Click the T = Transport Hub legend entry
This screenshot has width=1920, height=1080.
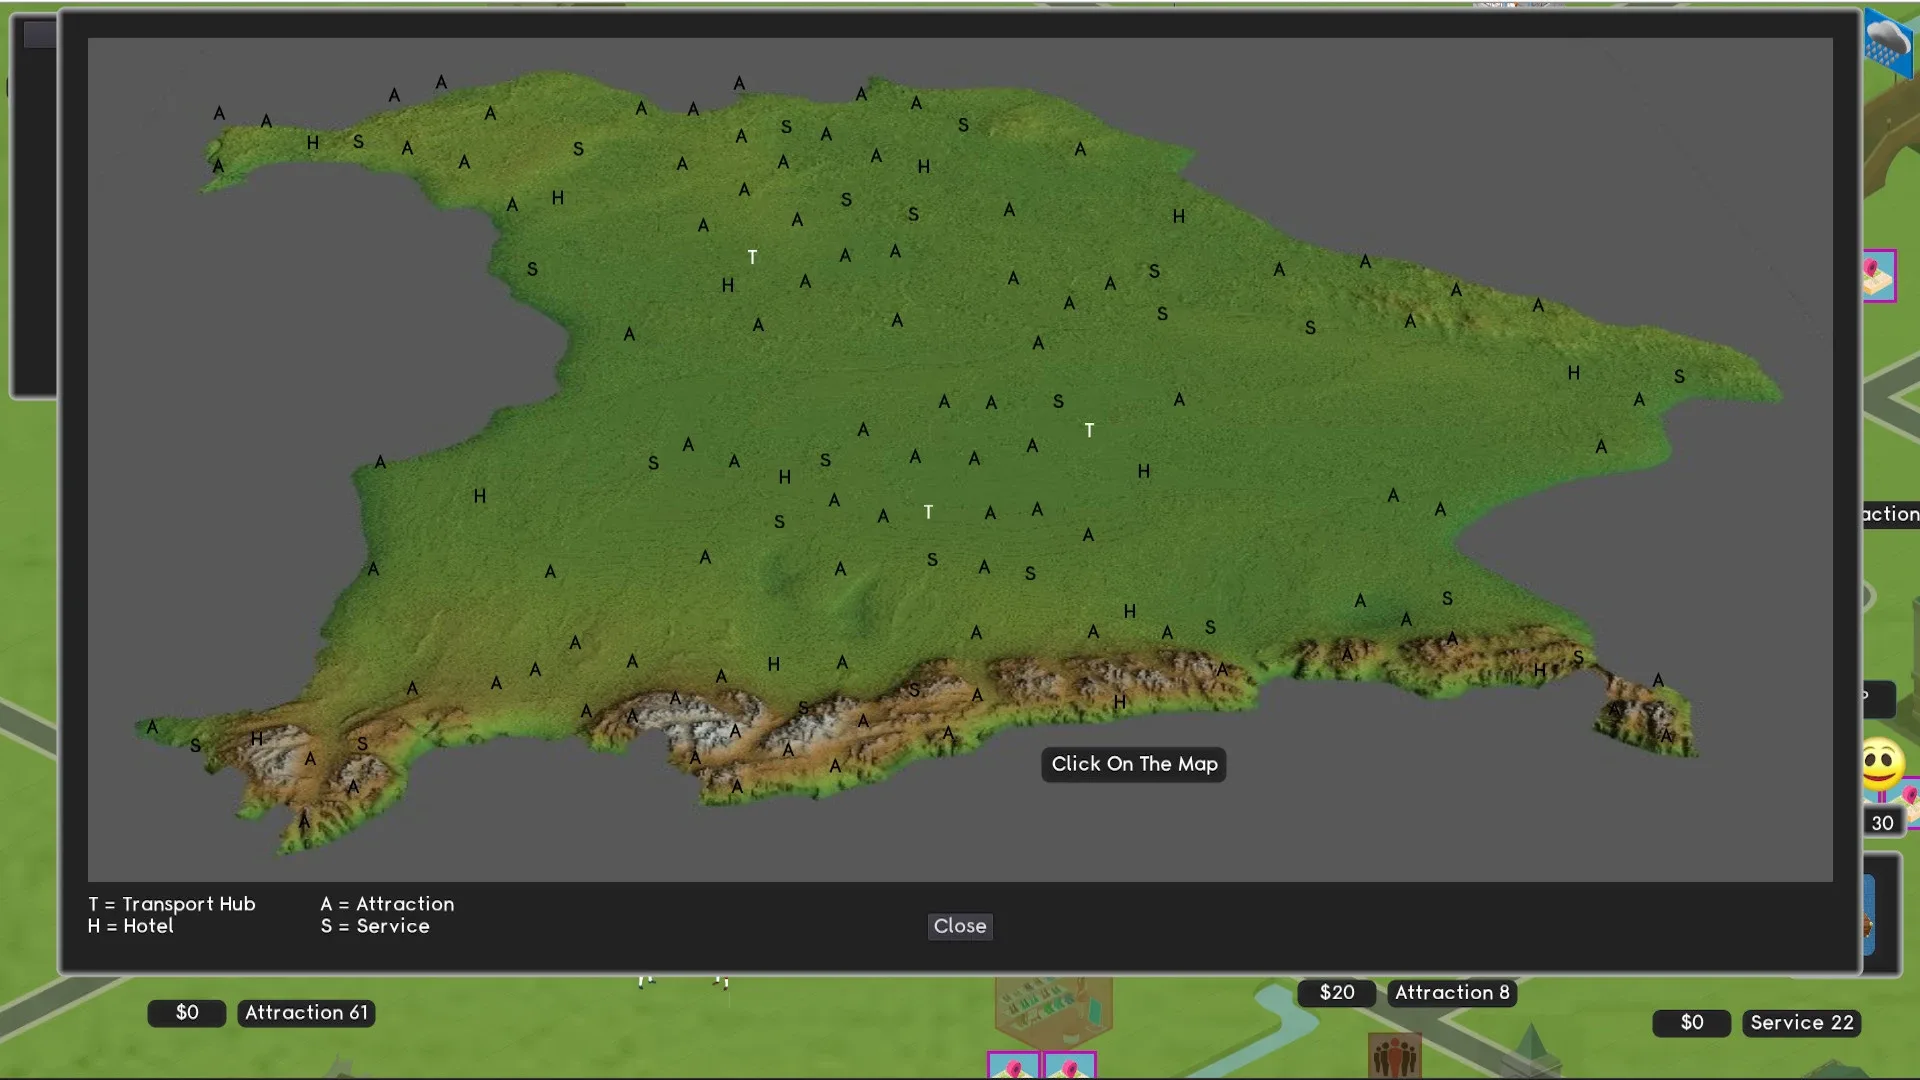coord(172,904)
